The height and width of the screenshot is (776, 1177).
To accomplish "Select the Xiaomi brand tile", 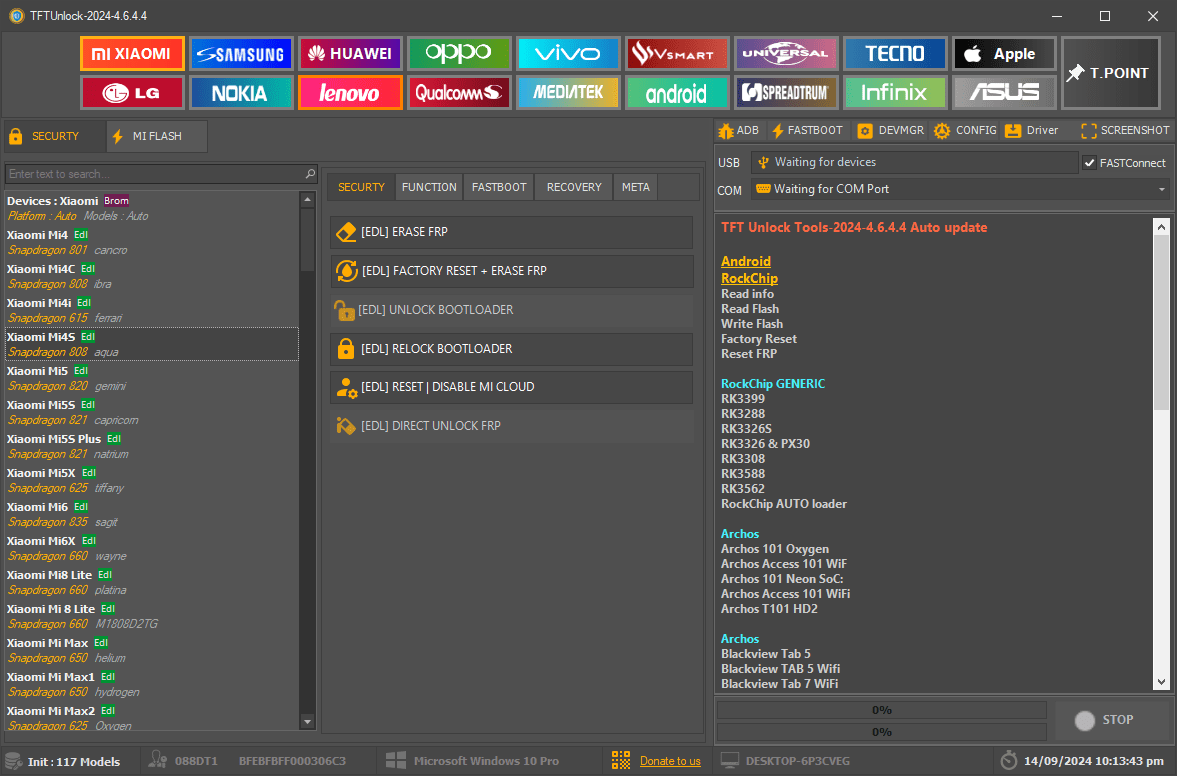I will click(132, 54).
